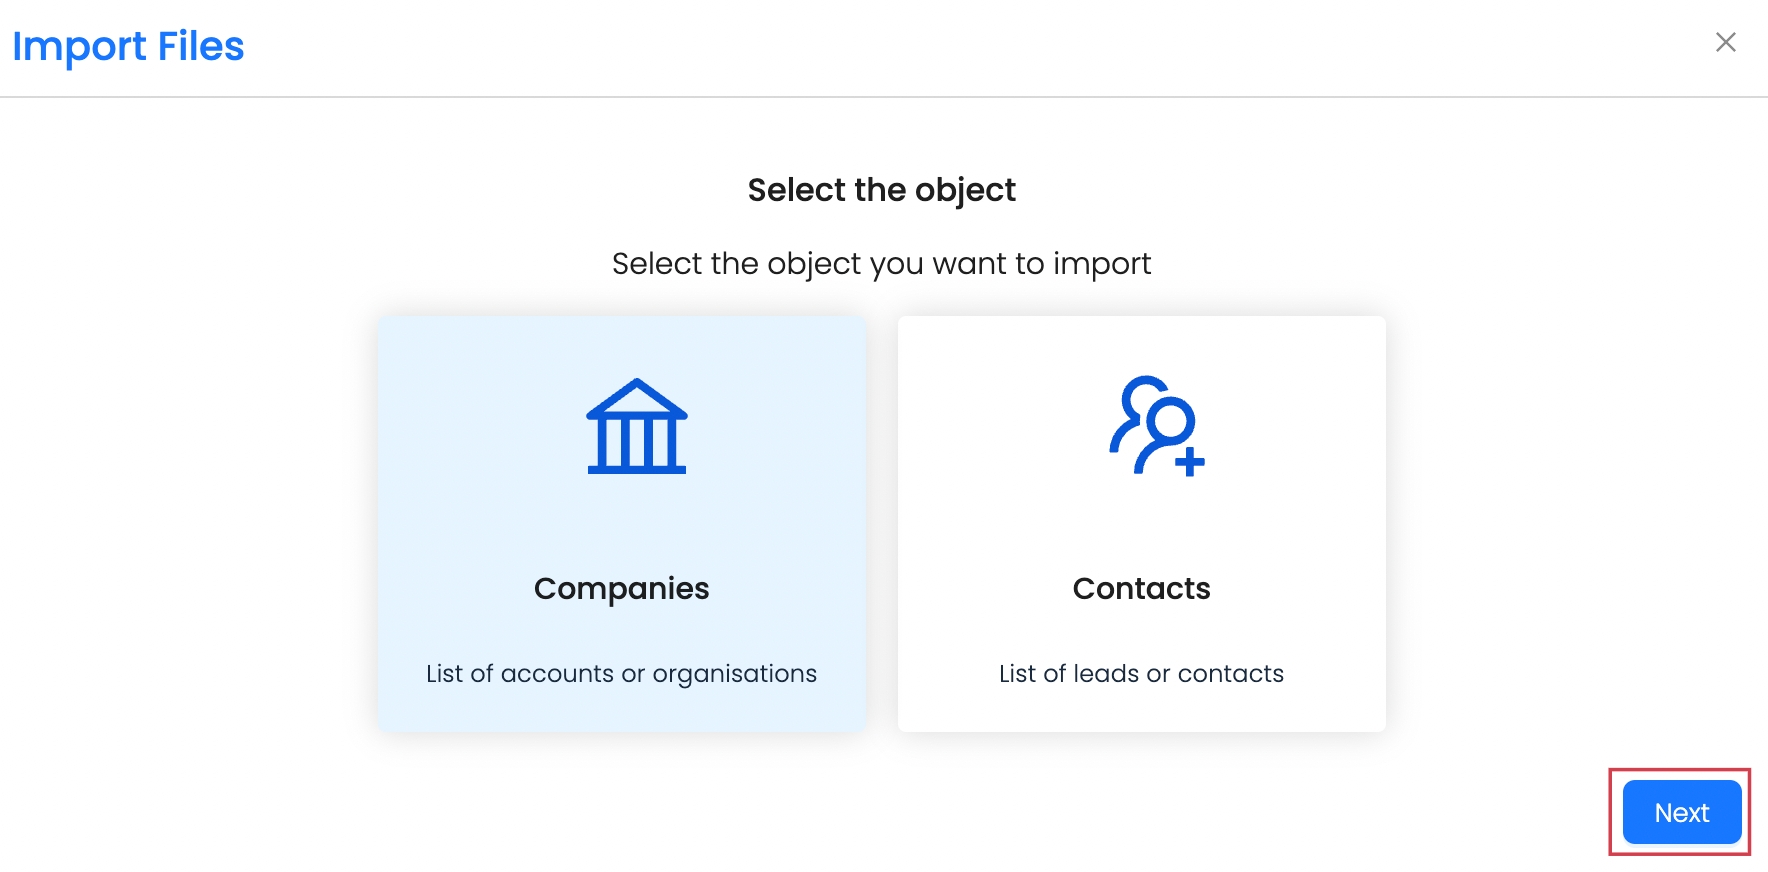Click the Companies bank building icon
The height and width of the screenshot is (872, 1768).
[x=636, y=426]
